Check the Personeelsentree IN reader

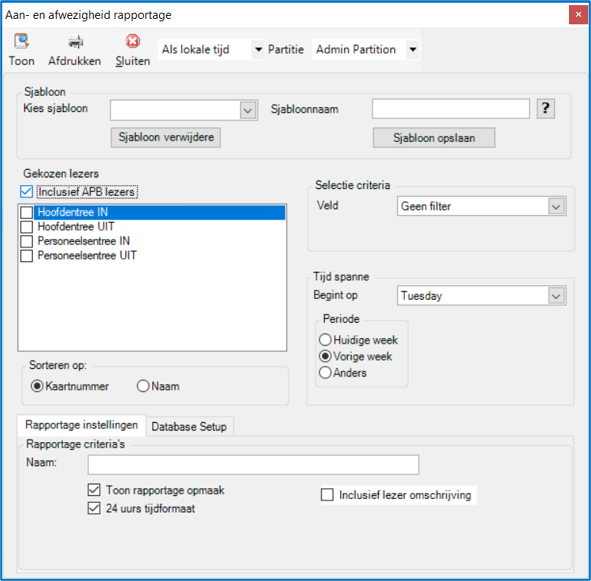point(26,241)
